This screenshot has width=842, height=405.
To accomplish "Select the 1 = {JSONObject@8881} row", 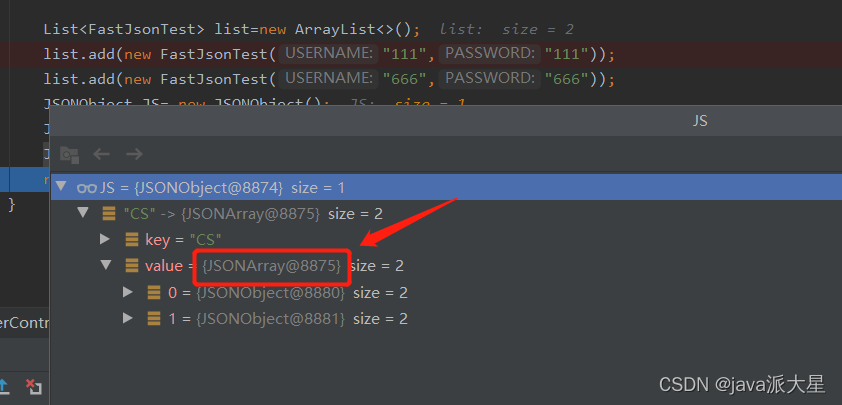I will click(x=446, y=319).
